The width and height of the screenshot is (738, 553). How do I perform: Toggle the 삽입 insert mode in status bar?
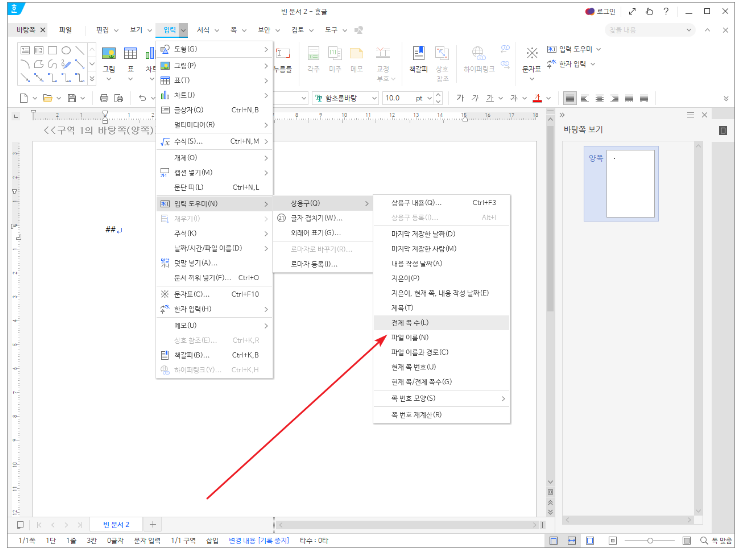(212, 541)
